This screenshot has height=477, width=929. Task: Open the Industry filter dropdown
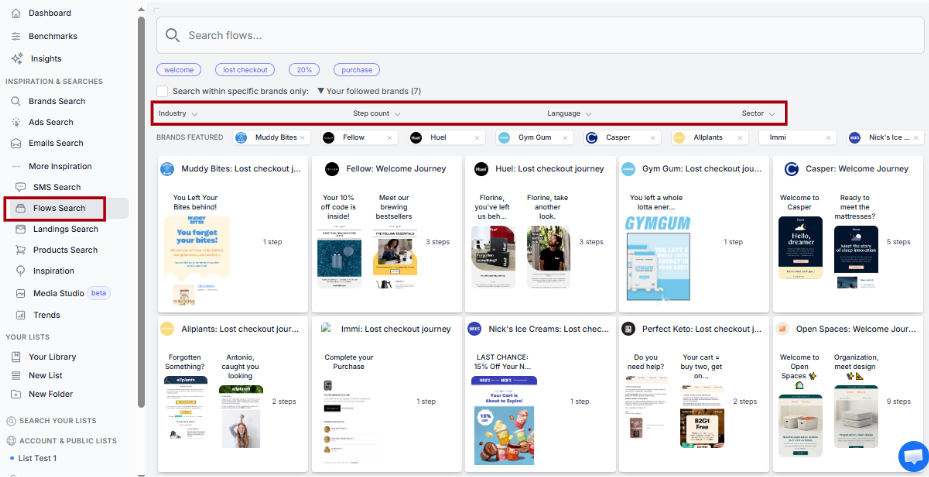click(178, 114)
